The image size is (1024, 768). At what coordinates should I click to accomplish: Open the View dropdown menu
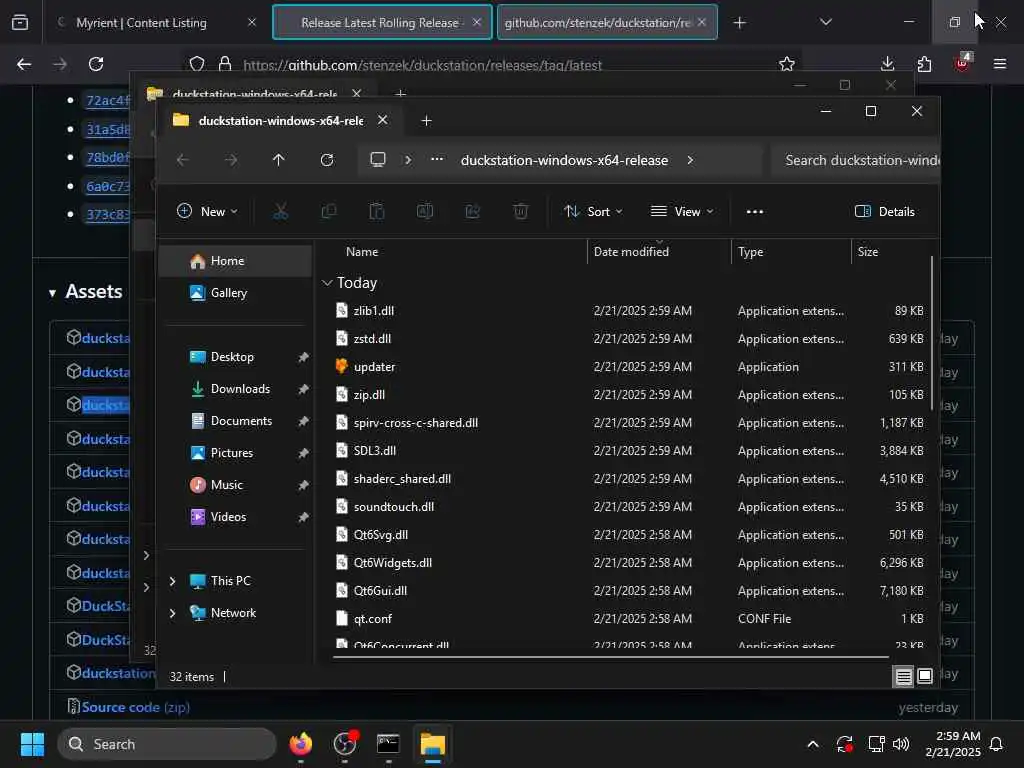click(x=682, y=212)
